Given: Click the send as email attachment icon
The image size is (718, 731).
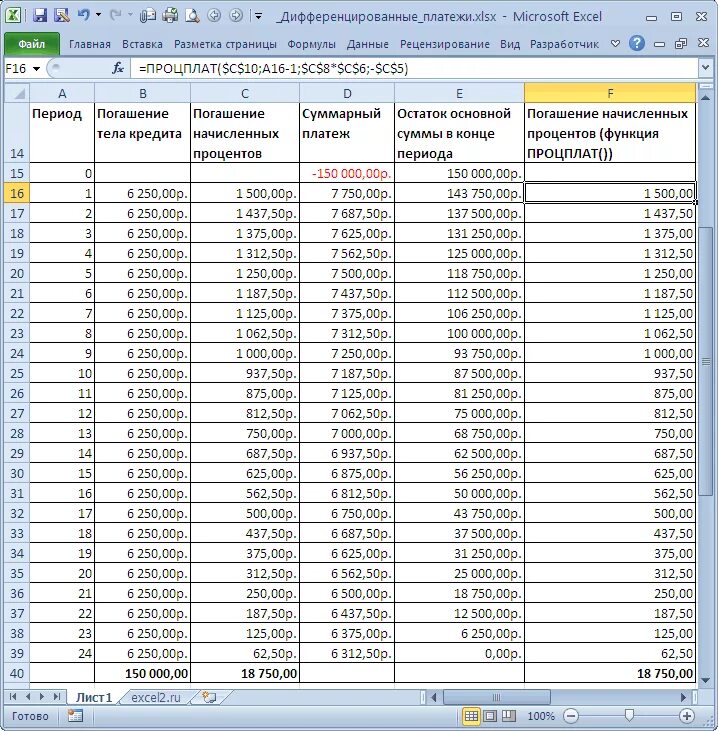Looking at the screenshot, I should coord(148,15).
